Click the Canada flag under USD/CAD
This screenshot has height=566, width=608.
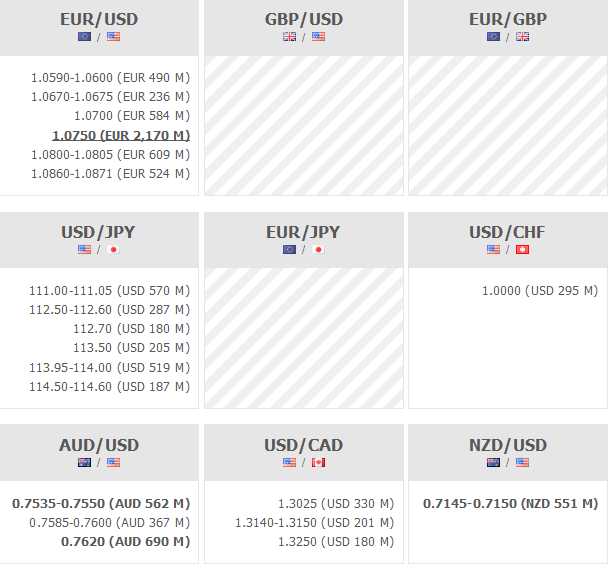click(x=318, y=463)
